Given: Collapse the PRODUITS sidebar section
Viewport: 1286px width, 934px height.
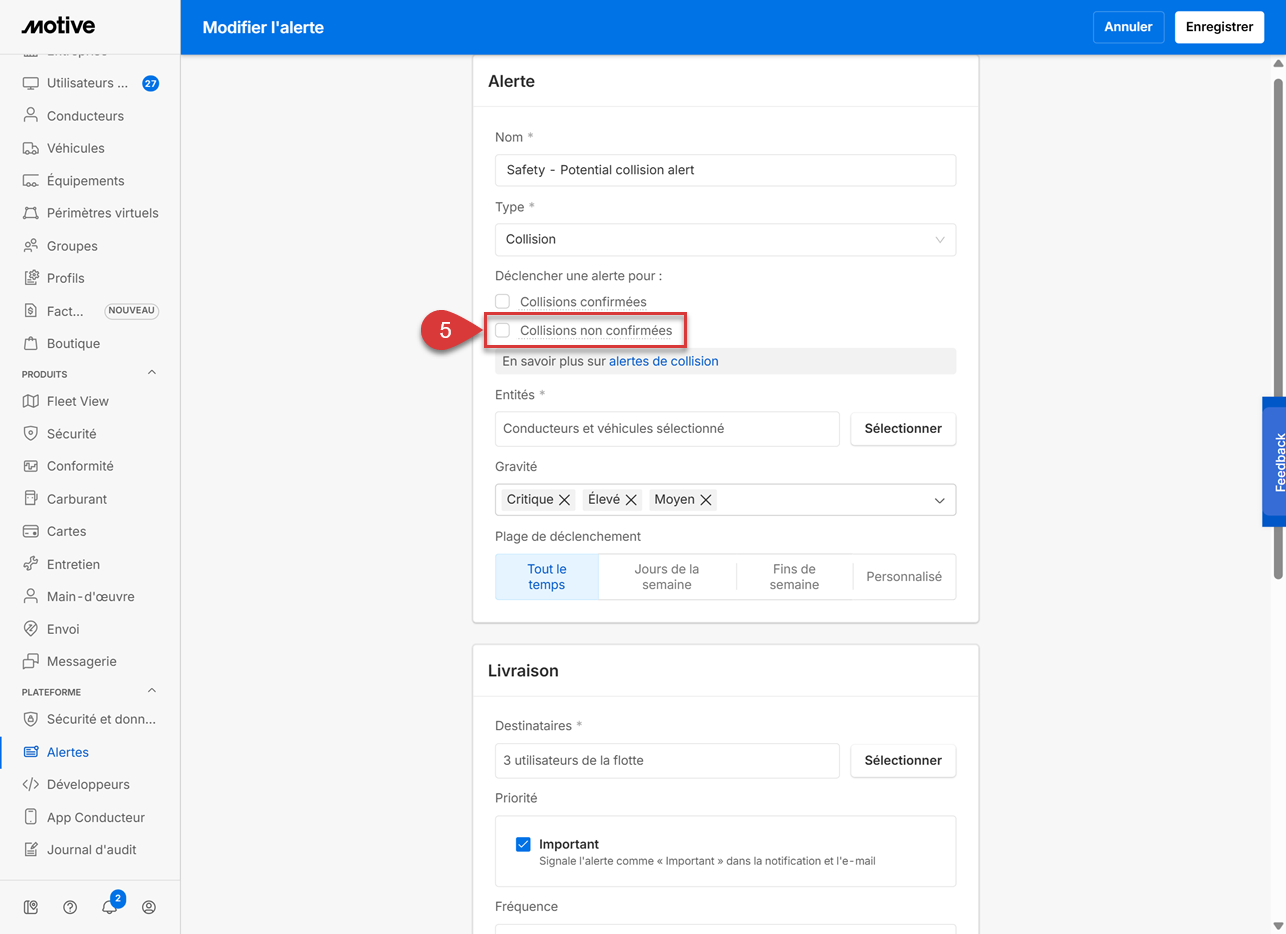Looking at the screenshot, I should [152, 373].
